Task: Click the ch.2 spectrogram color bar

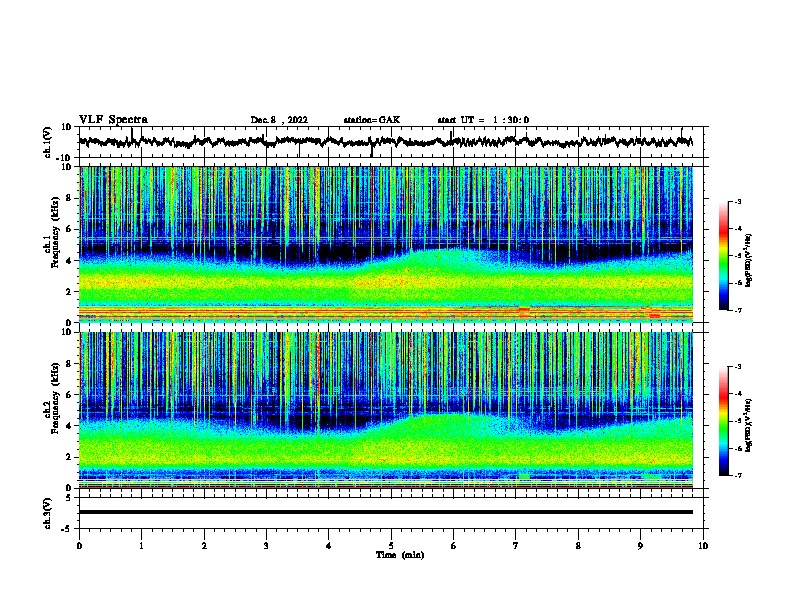Action: pyautogui.click(x=724, y=421)
